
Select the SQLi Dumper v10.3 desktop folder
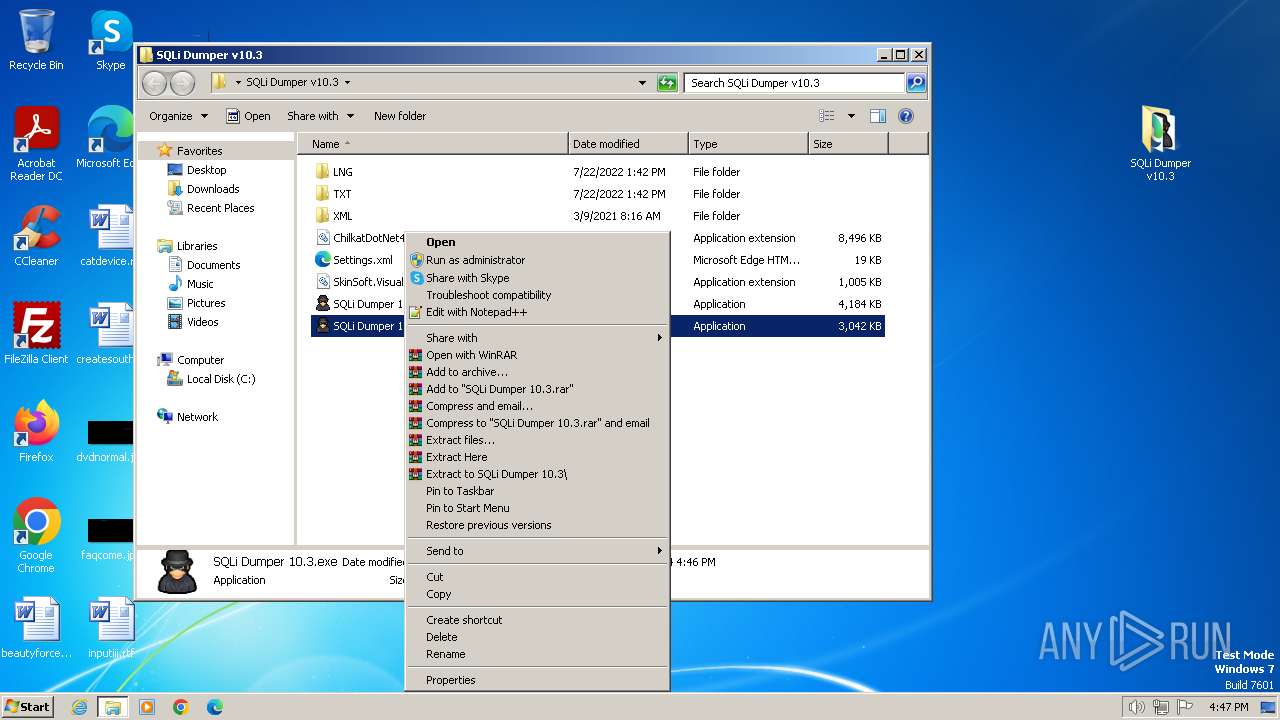1160,144
